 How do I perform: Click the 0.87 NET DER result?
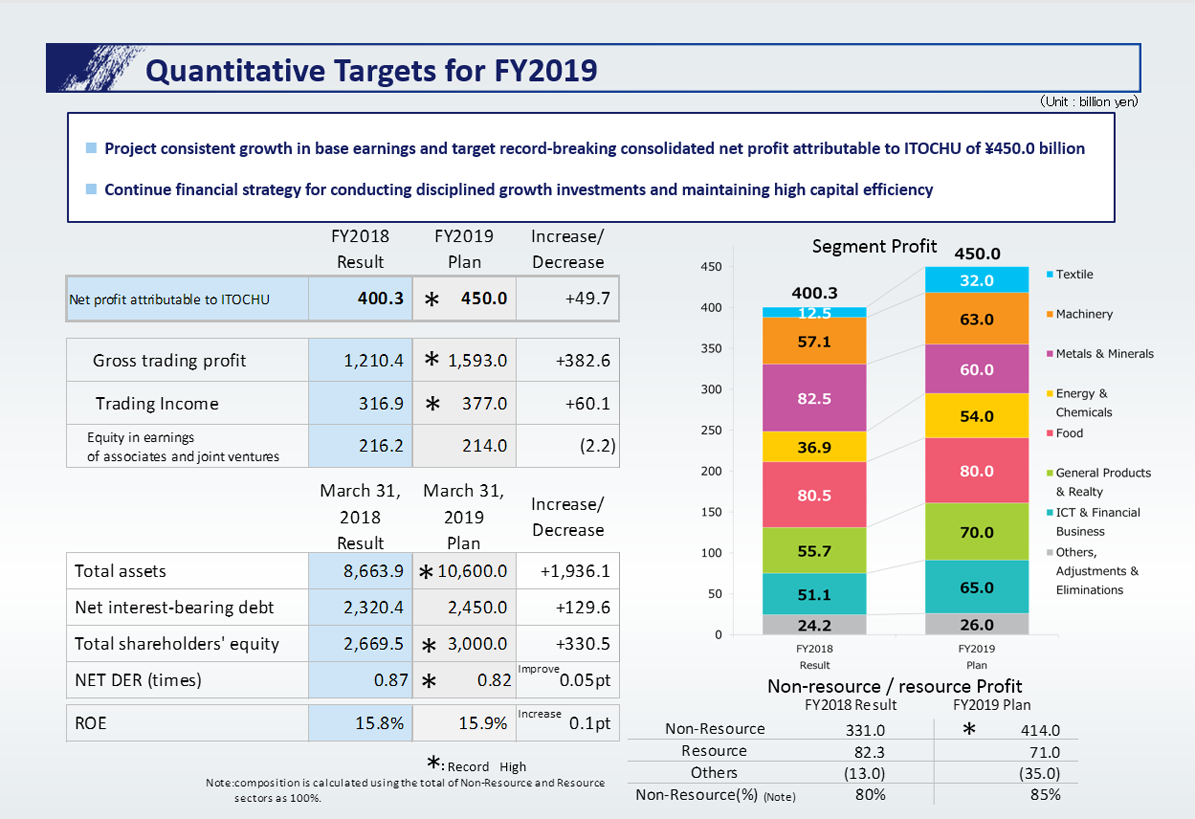tap(391, 680)
